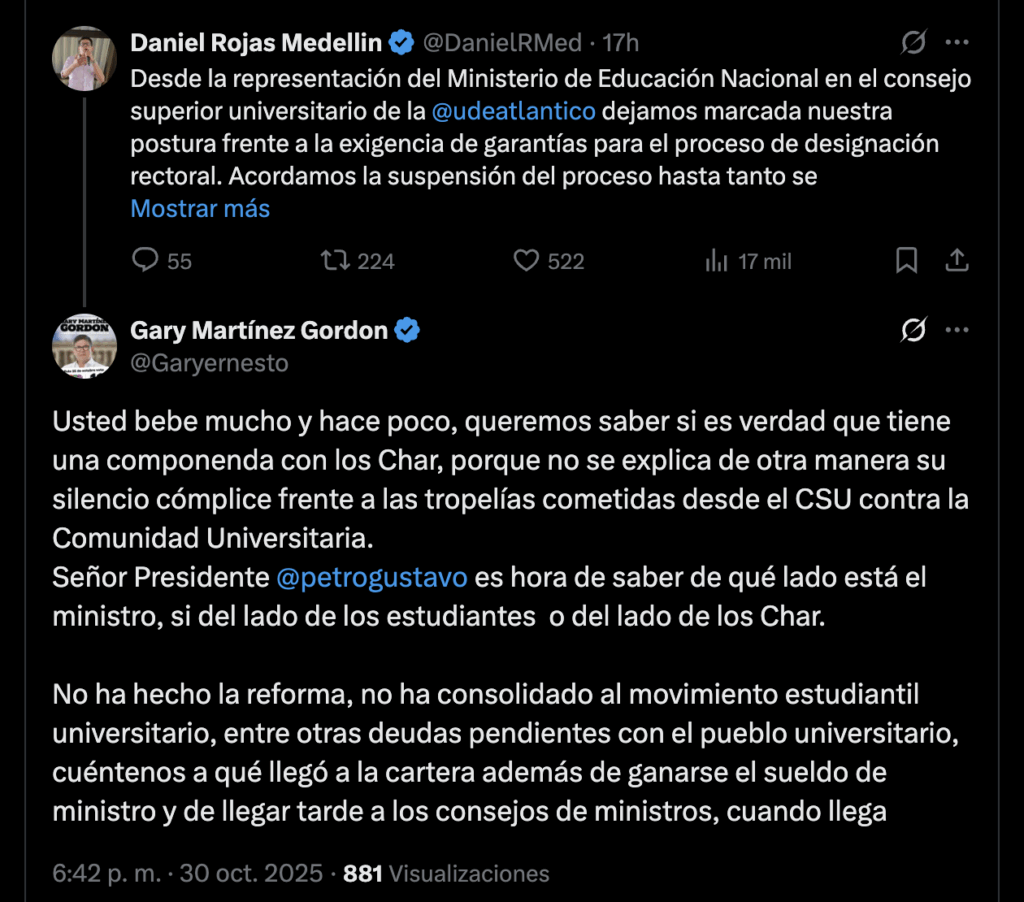Like the post with 522 likes
This screenshot has height=902, width=1024.
[526, 261]
